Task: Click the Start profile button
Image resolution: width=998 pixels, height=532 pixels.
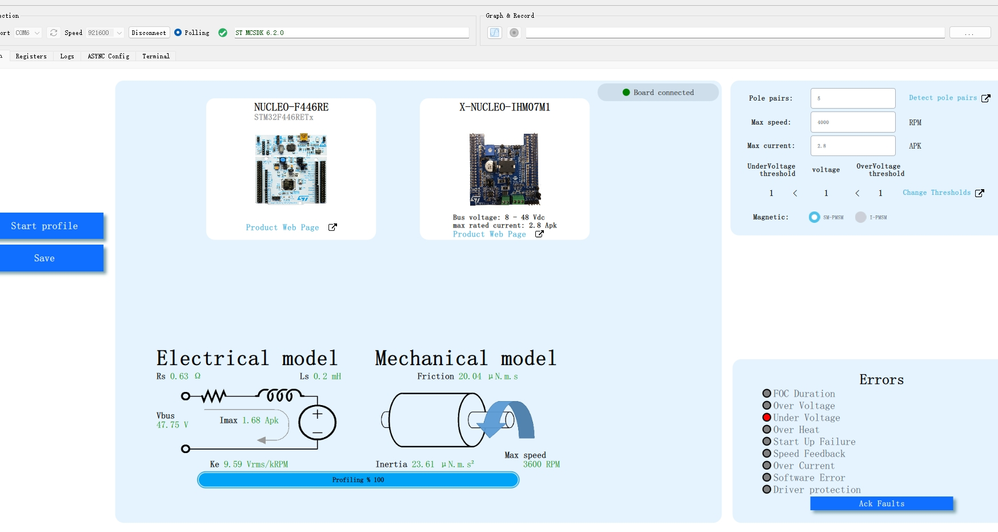Action: pyautogui.click(x=51, y=226)
